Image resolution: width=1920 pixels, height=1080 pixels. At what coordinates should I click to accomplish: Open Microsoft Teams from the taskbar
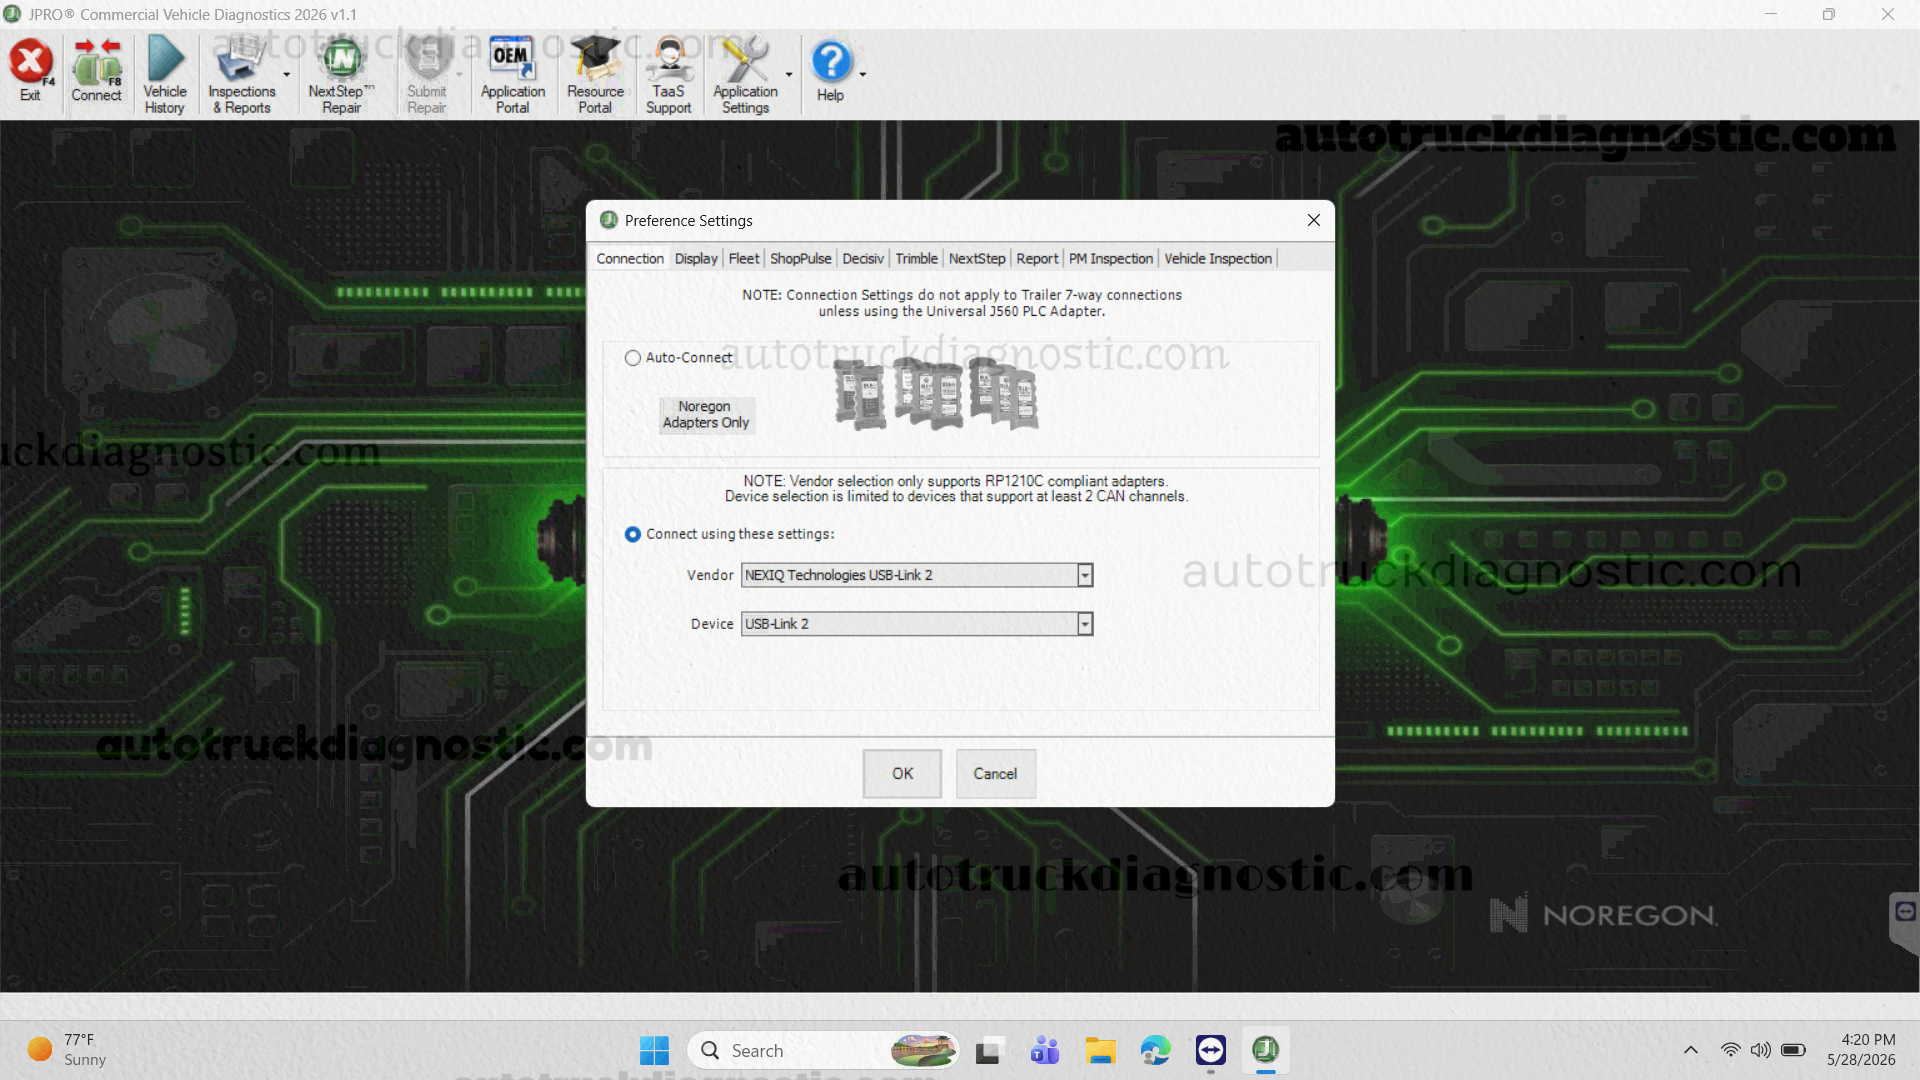(1044, 1050)
